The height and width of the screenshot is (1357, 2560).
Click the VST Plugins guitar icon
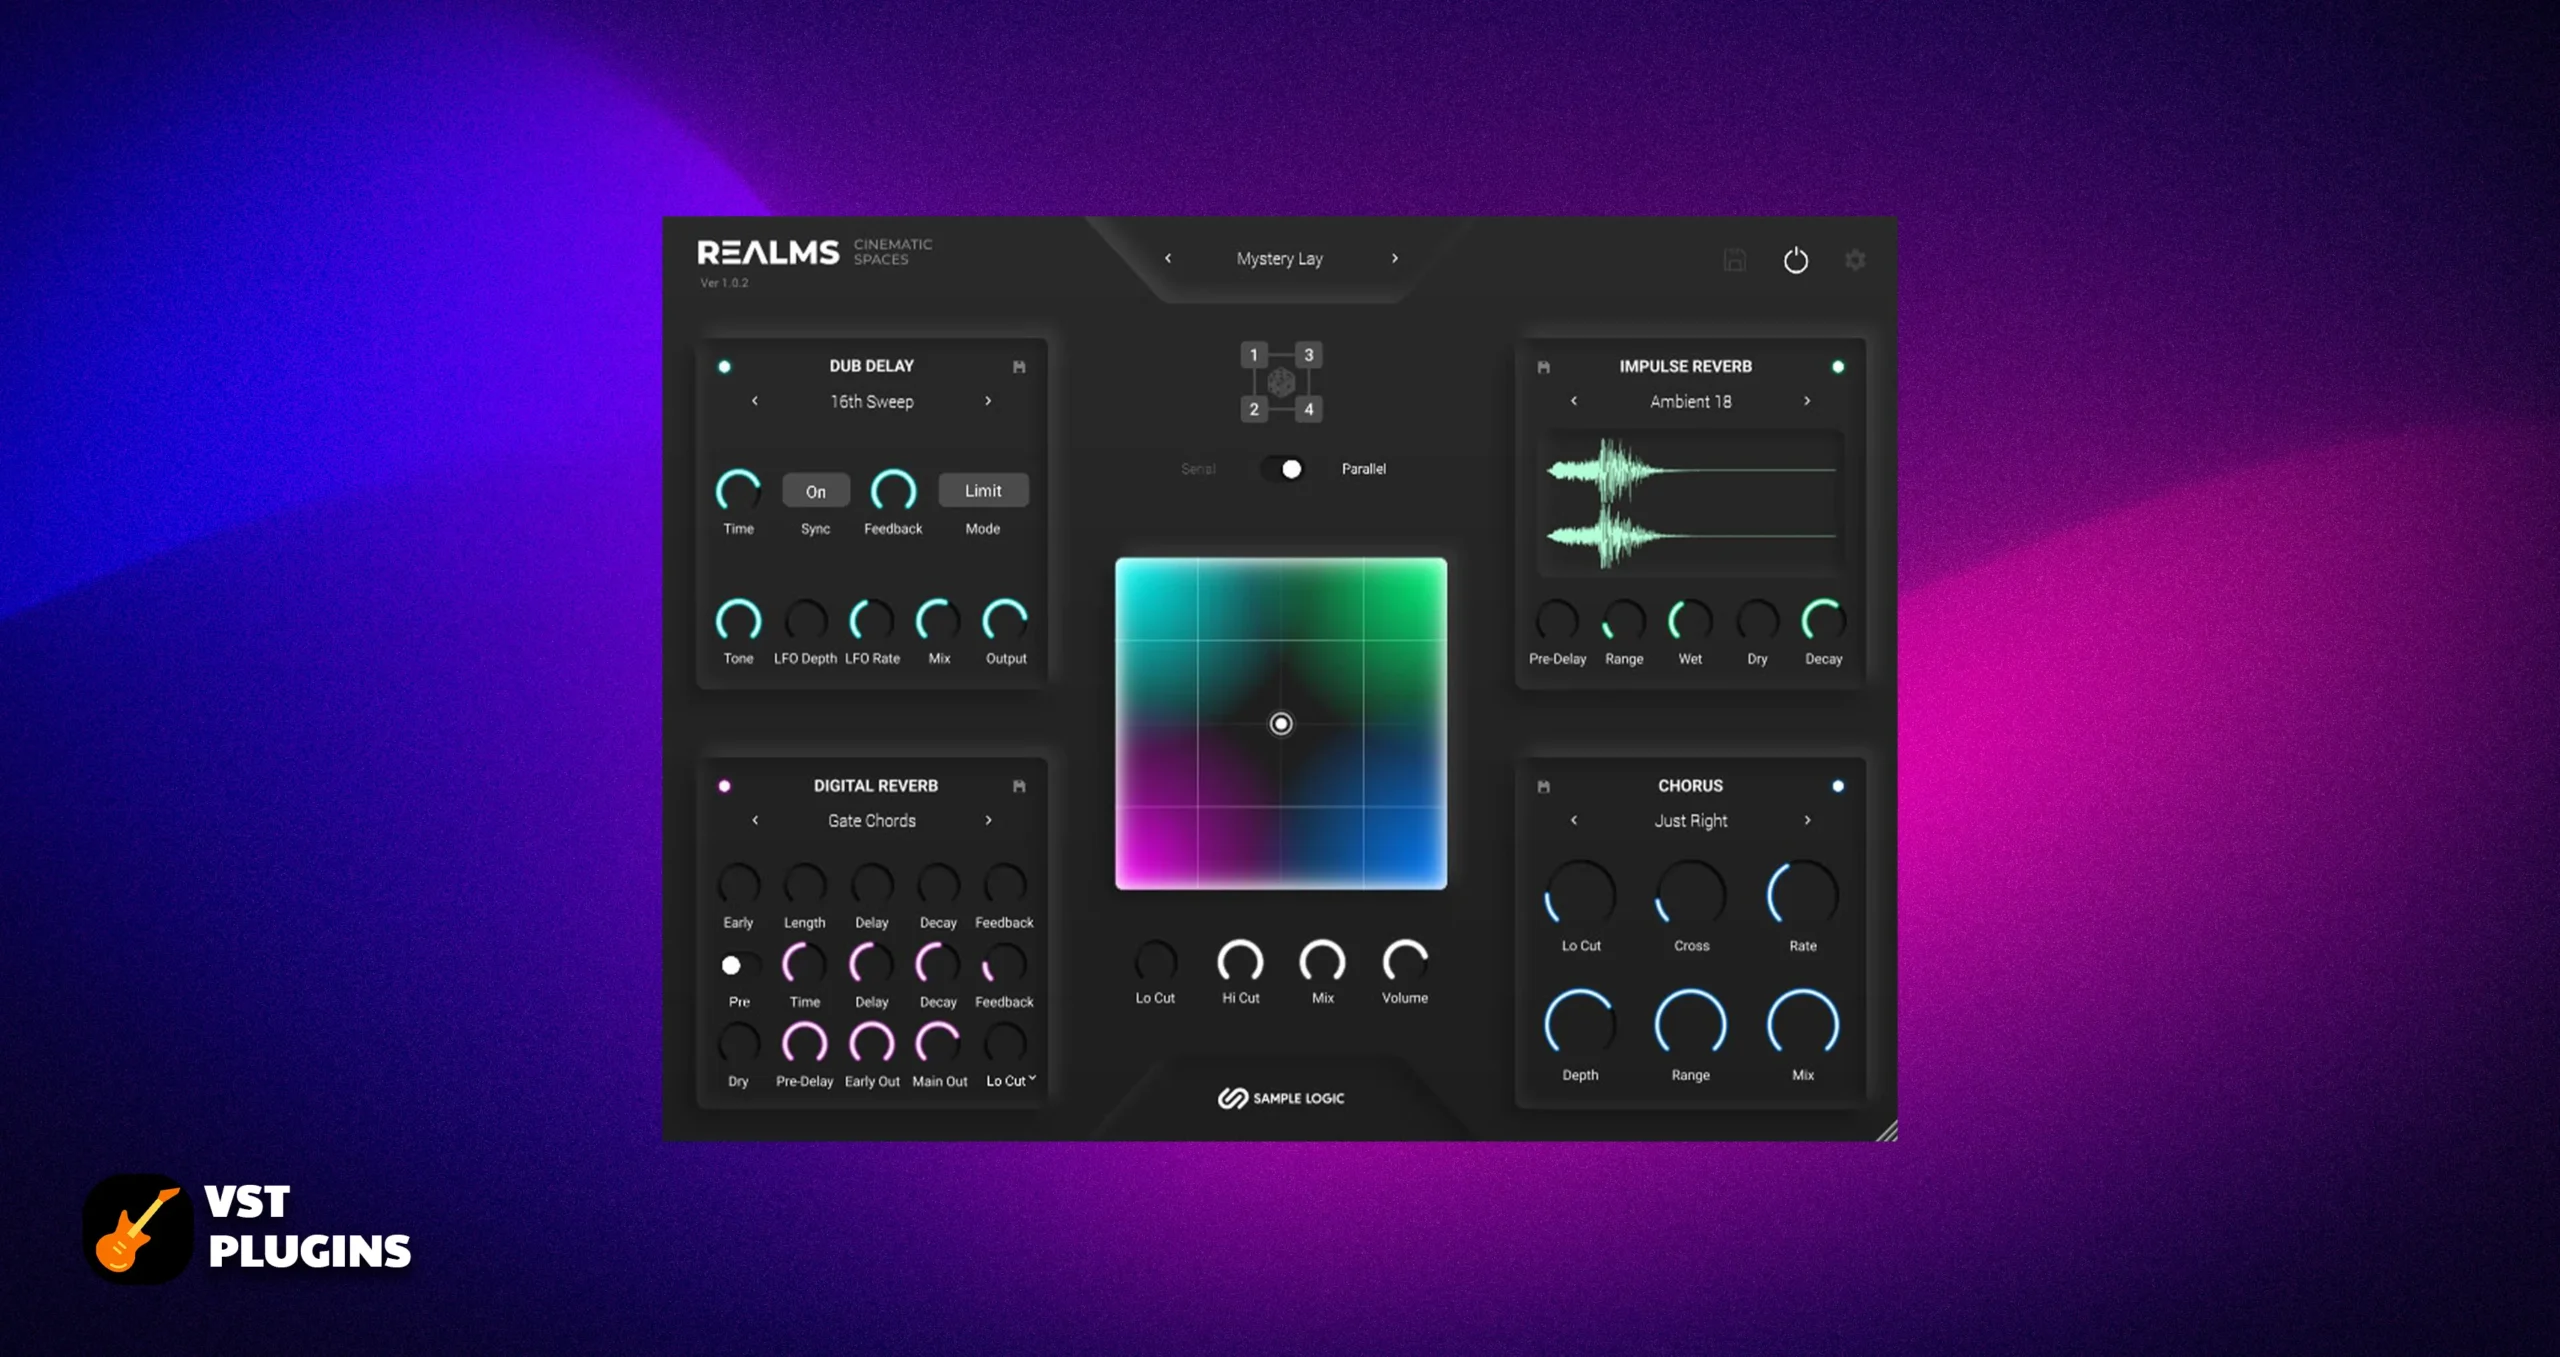[x=138, y=1229]
